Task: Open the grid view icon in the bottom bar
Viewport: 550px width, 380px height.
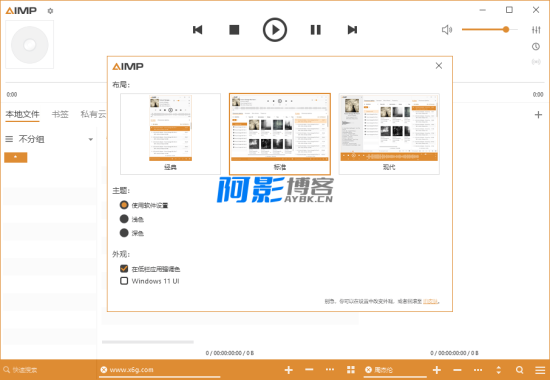Action: click(x=351, y=370)
